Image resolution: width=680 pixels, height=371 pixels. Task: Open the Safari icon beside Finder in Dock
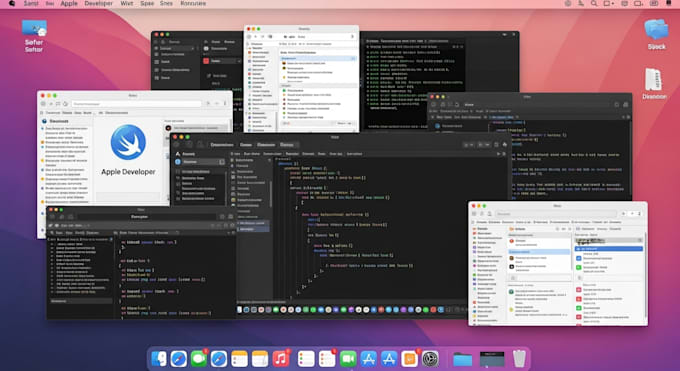179,359
